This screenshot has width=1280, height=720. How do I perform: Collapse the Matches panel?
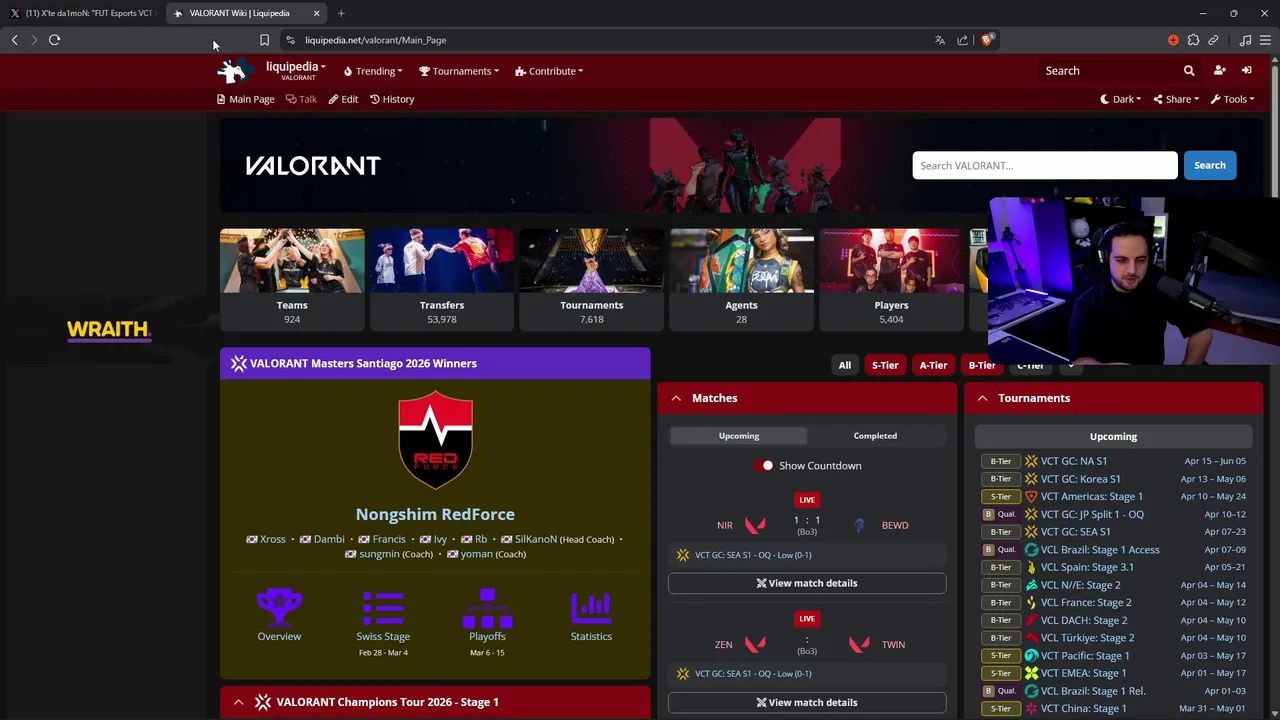(x=676, y=398)
